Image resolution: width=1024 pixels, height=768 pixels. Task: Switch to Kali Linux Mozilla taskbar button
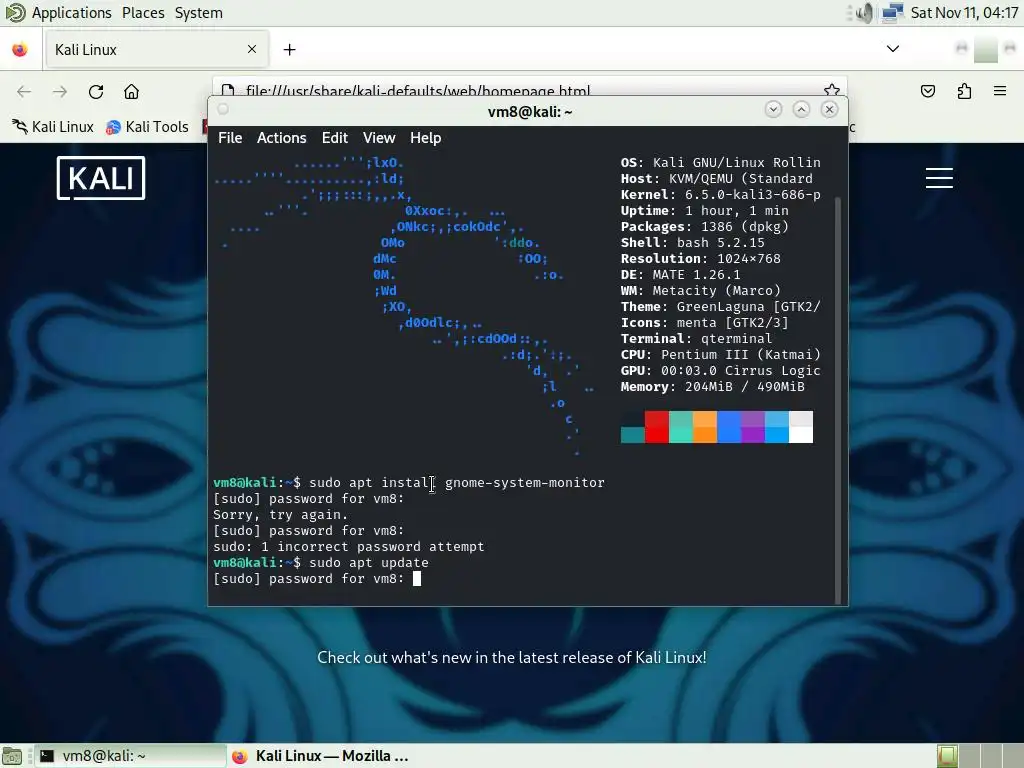tap(321, 756)
